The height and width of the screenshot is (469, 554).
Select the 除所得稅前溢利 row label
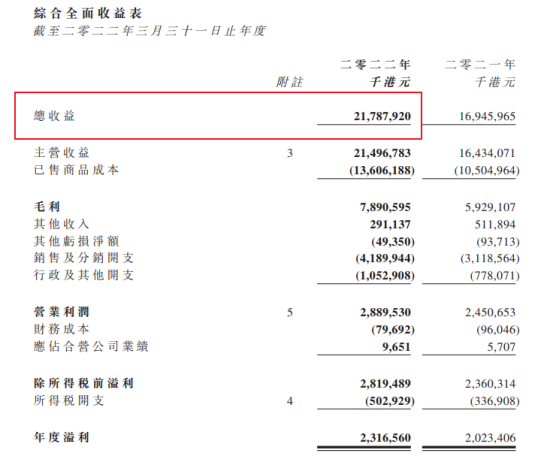pos(84,383)
